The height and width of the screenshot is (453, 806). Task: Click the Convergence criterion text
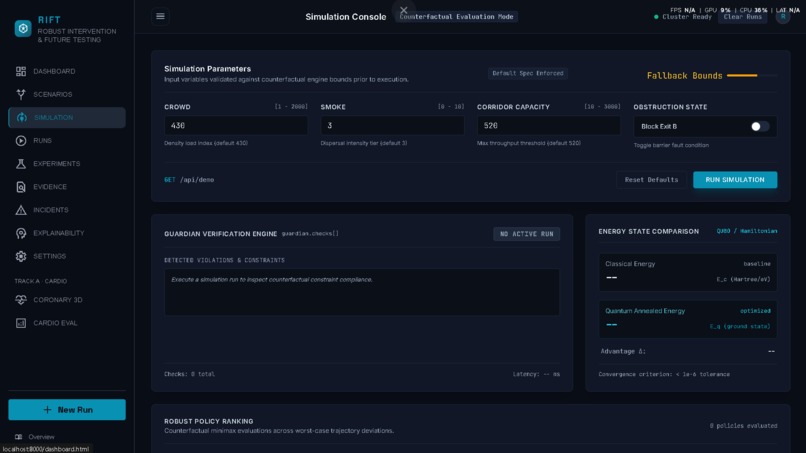[664, 375]
